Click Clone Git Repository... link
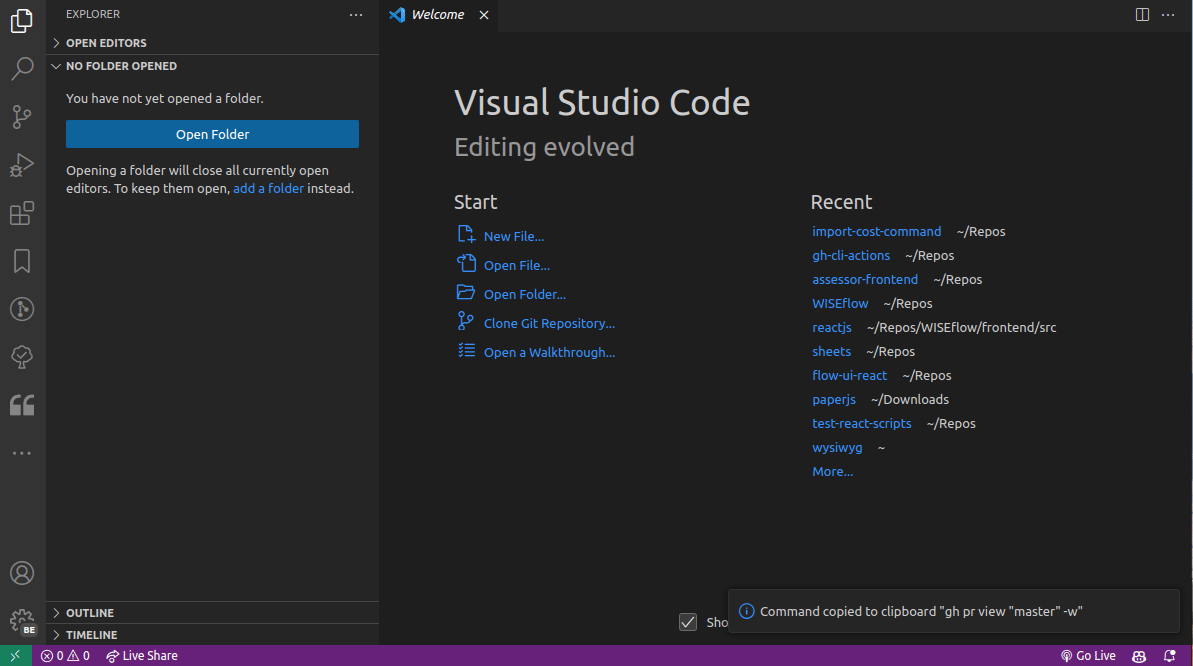This screenshot has height=666, width=1193. (x=549, y=323)
